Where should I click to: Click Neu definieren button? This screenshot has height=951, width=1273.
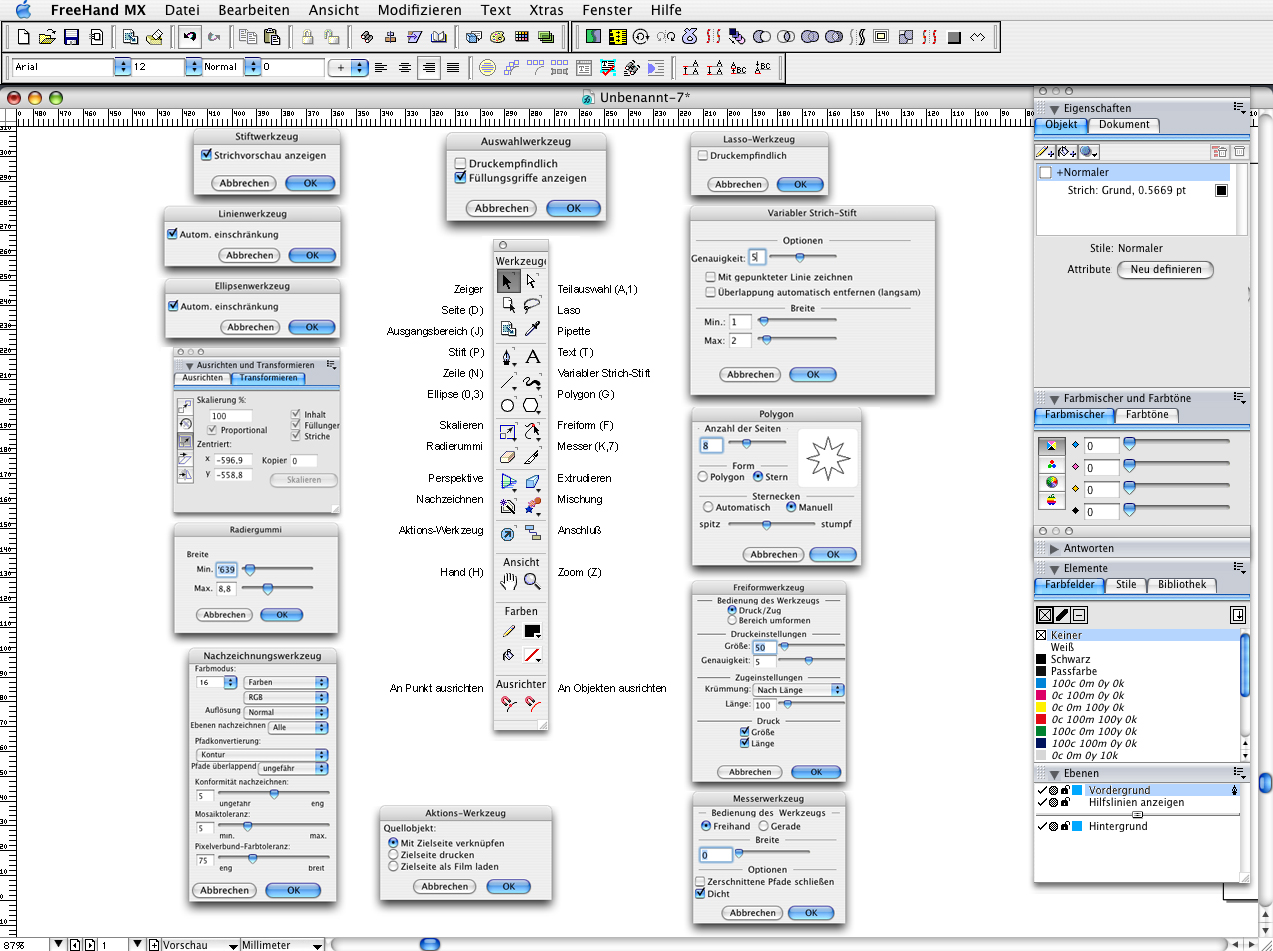point(1165,270)
